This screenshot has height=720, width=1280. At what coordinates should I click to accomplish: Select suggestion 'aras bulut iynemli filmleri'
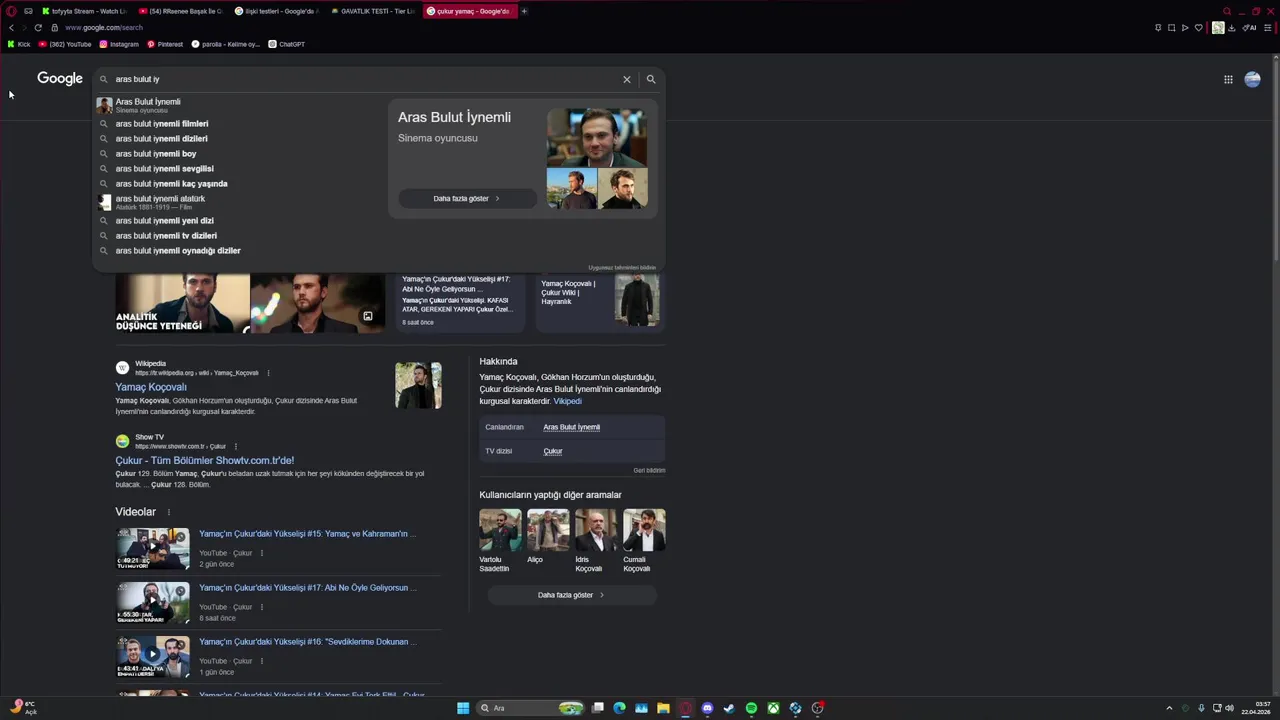click(x=162, y=124)
